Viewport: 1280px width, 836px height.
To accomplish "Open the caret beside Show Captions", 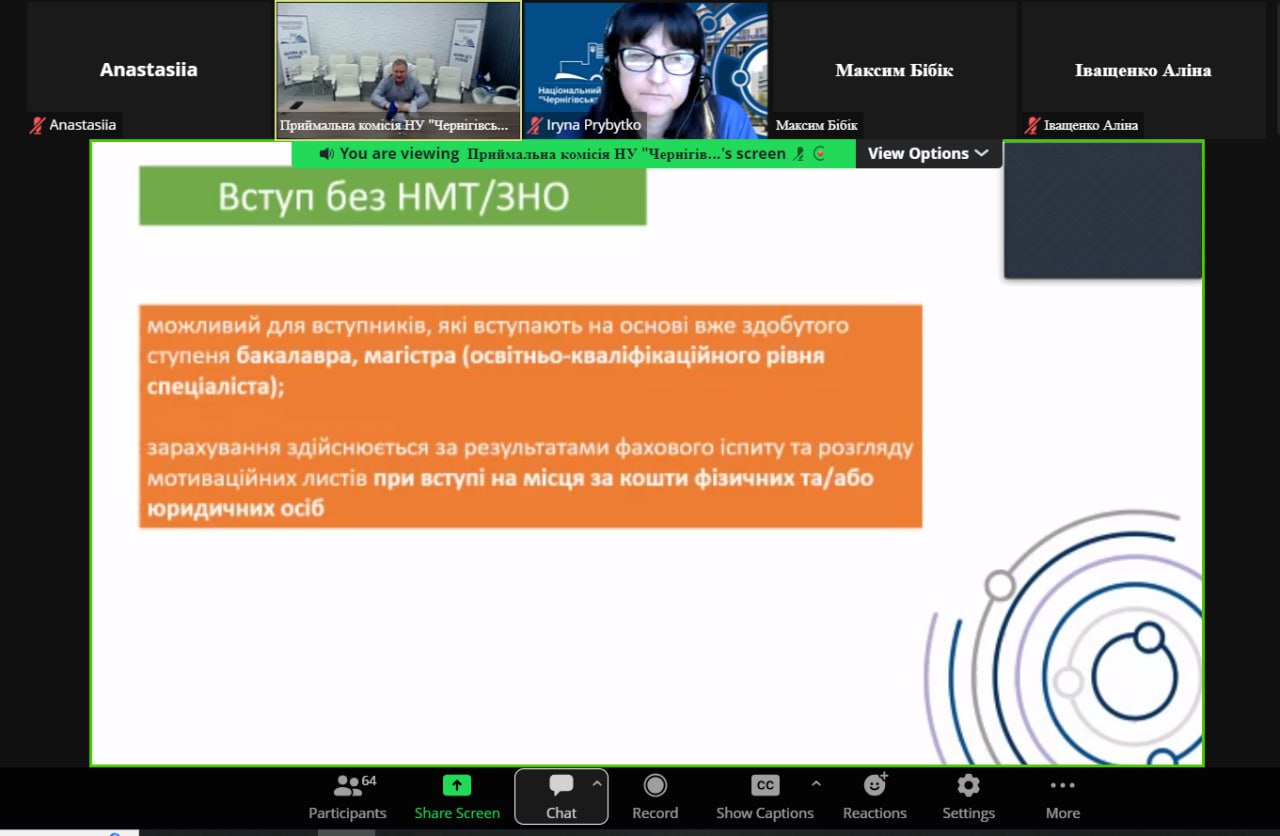I will [x=816, y=784].
